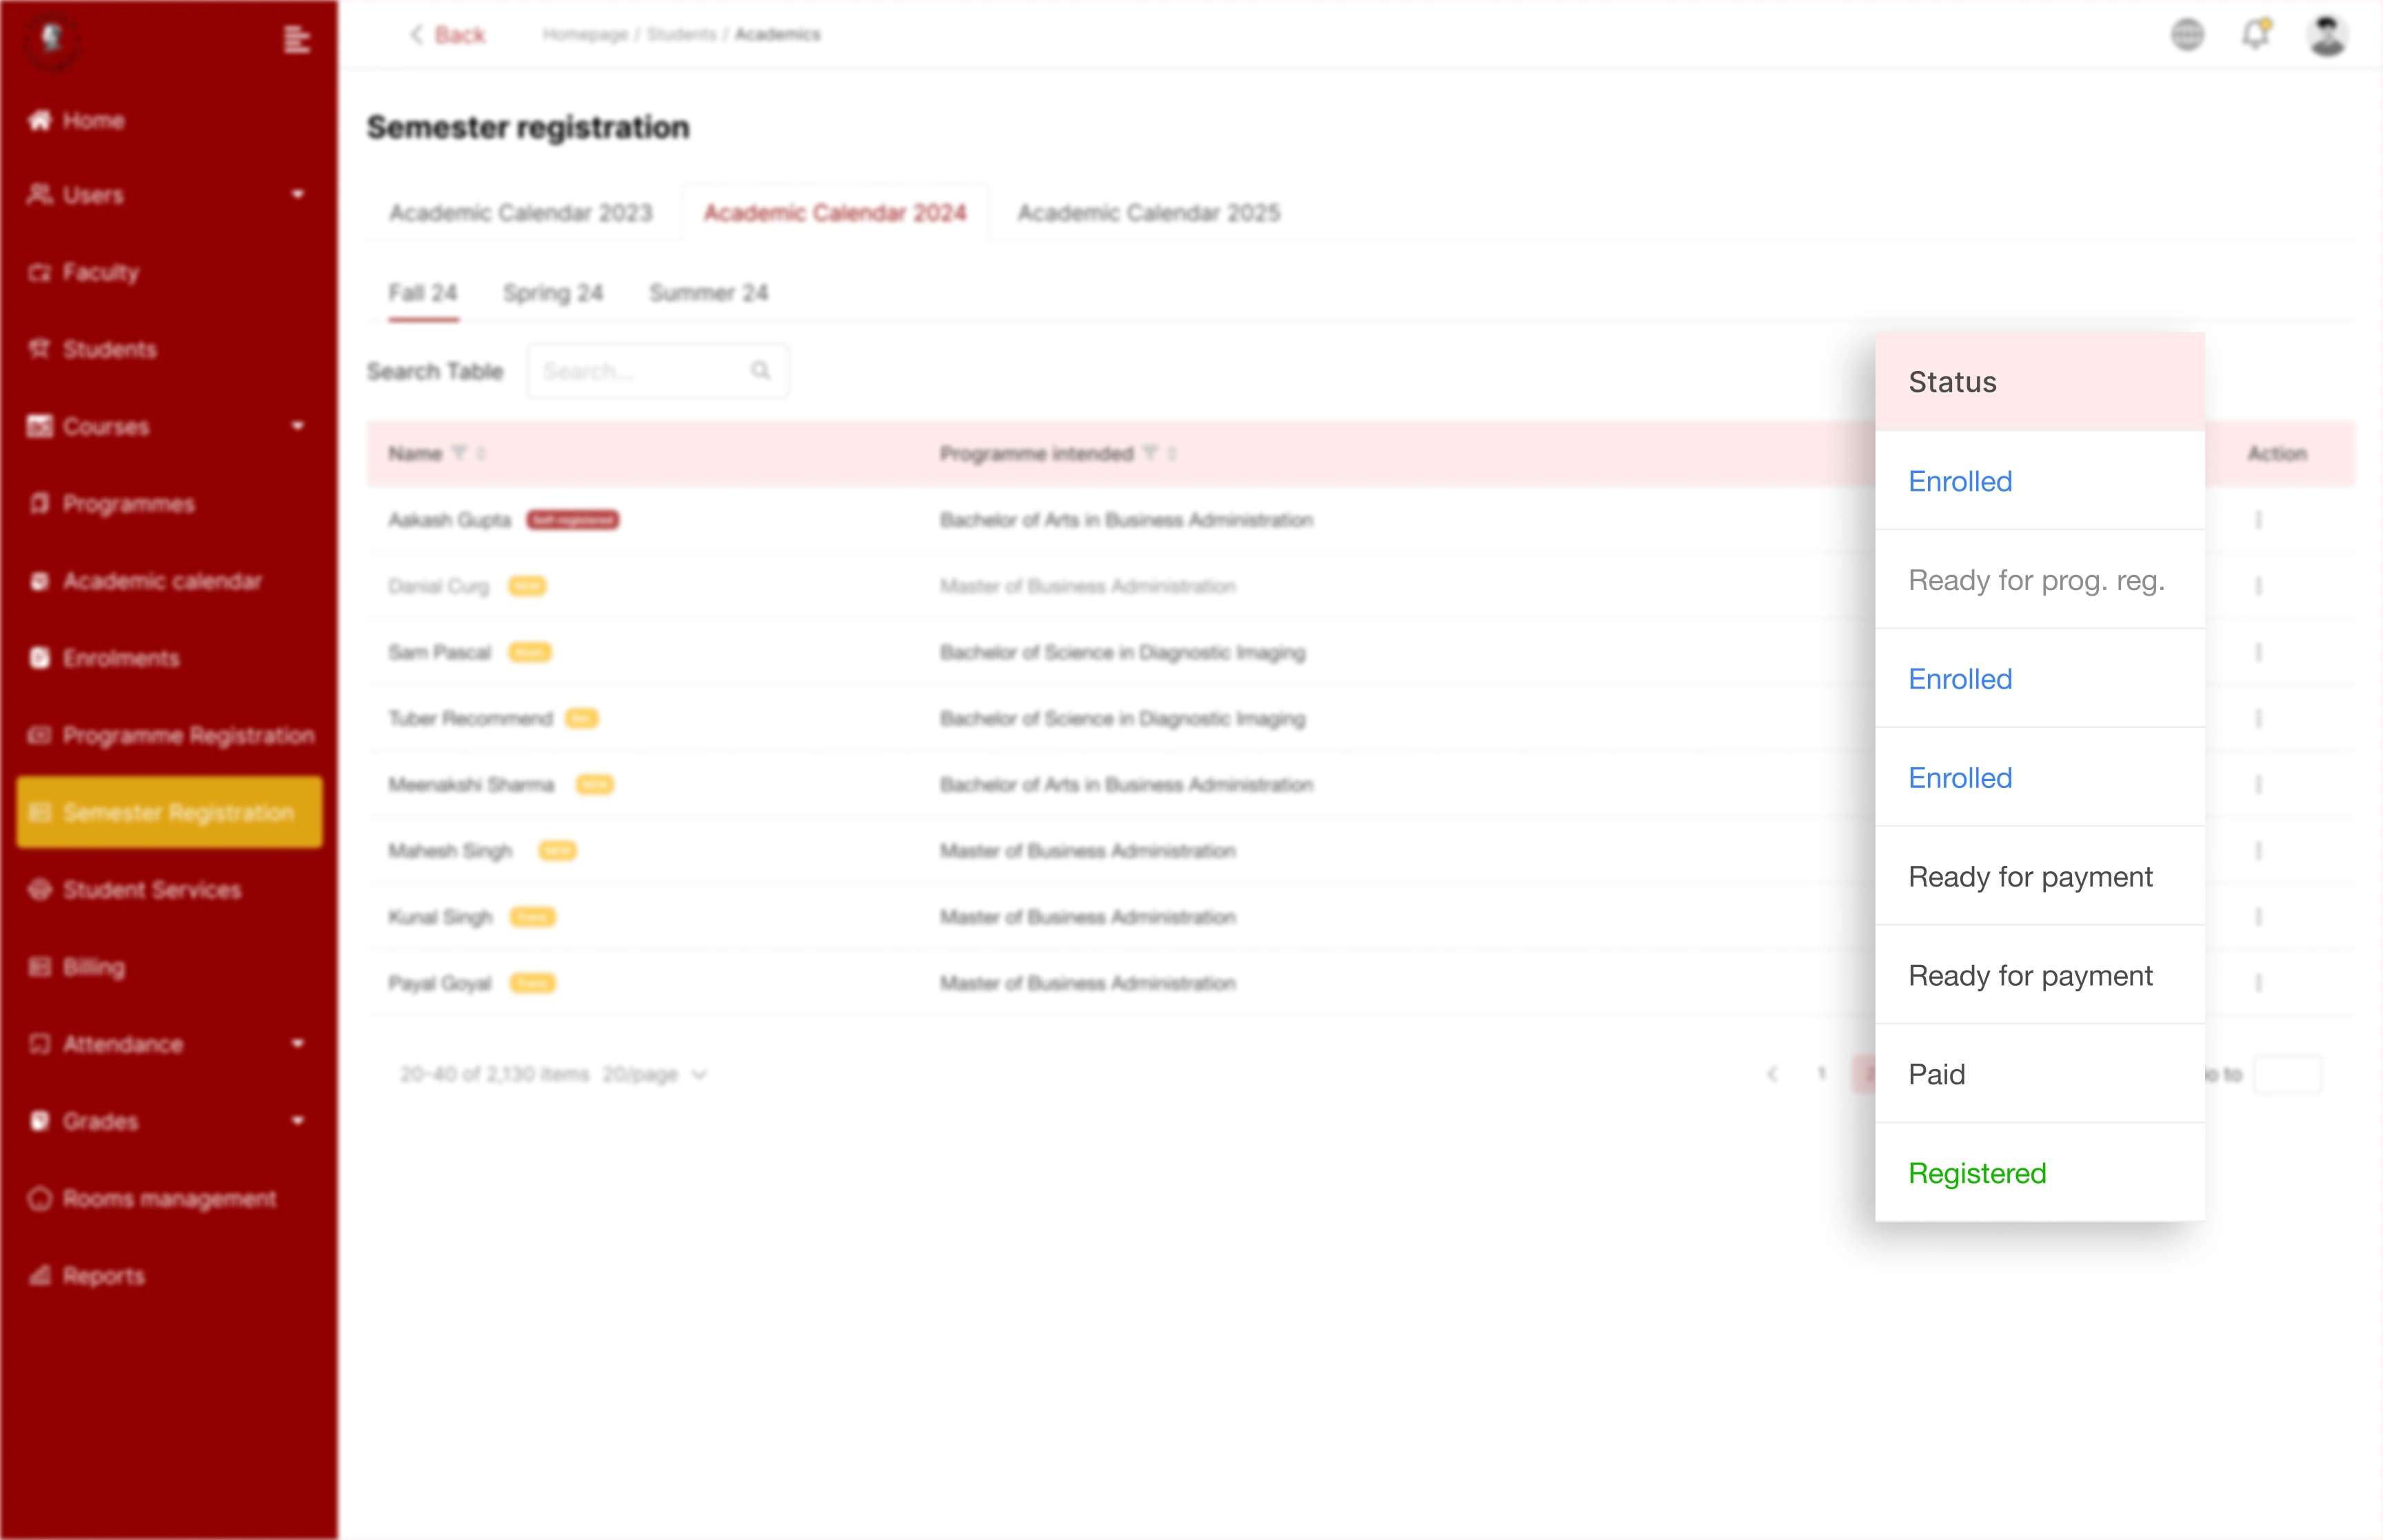Switch to the Academic Calendar 2025 tab
This screenshot has width=2383, height=1540.
pos(1148,213)
